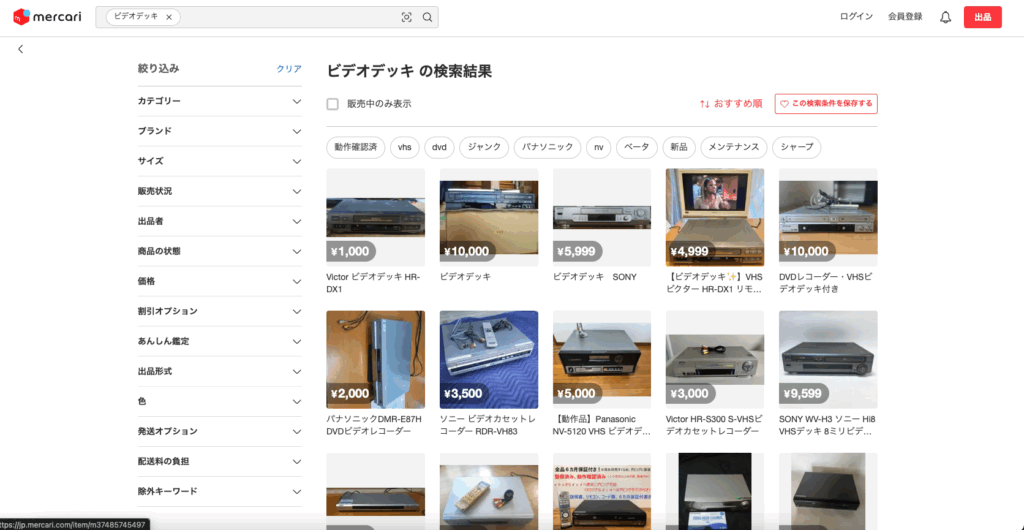1024x530 pixels.
Task: Select the シャープ keyword chip
Action: [x=797, y=148]
